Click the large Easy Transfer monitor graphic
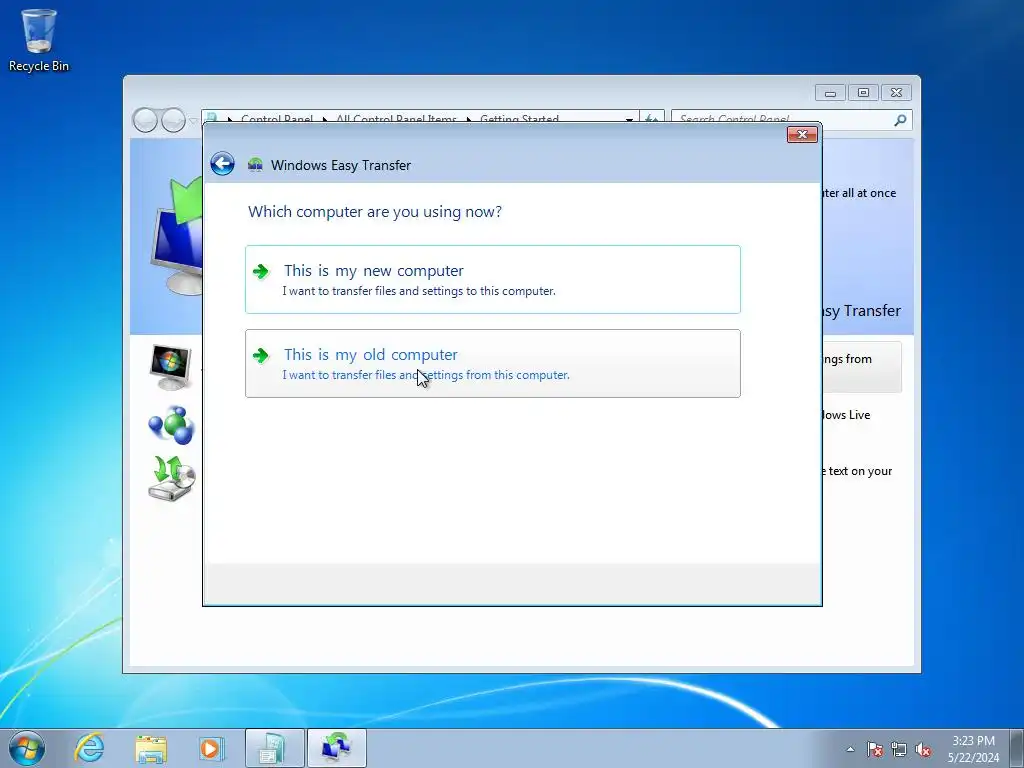The width and height of the screenshot is (1024, 768). click(176, 236)
